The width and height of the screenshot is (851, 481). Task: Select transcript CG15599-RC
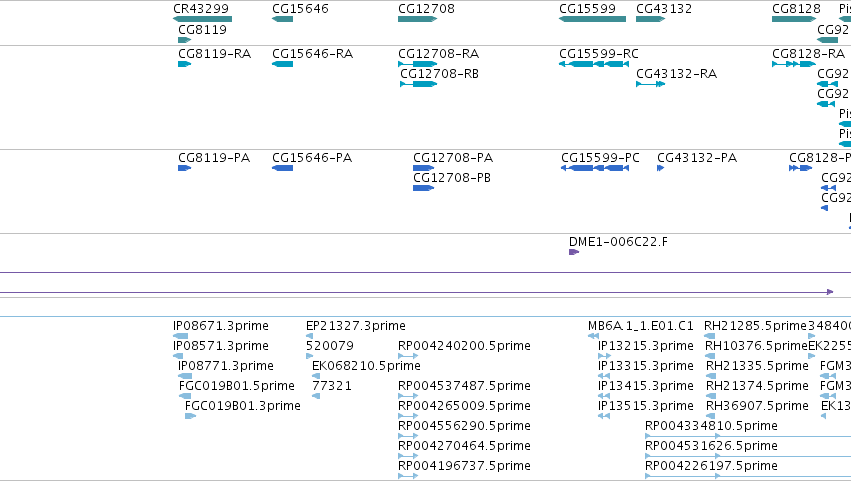coord(594,64)
